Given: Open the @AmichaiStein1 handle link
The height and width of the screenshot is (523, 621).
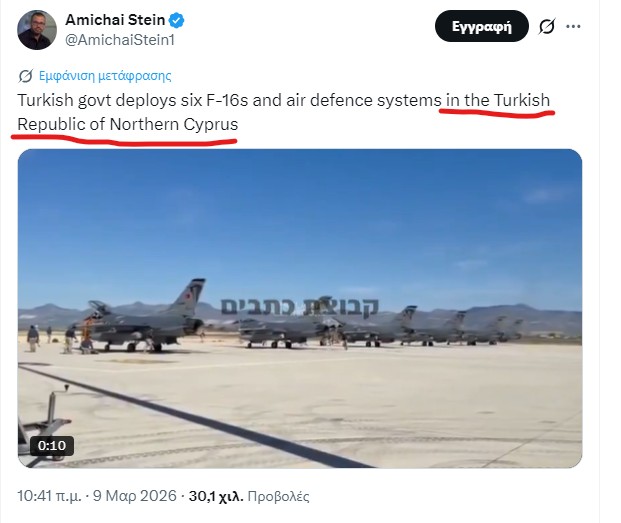Looking at the screenshot, I should click(x=120, y=40).
